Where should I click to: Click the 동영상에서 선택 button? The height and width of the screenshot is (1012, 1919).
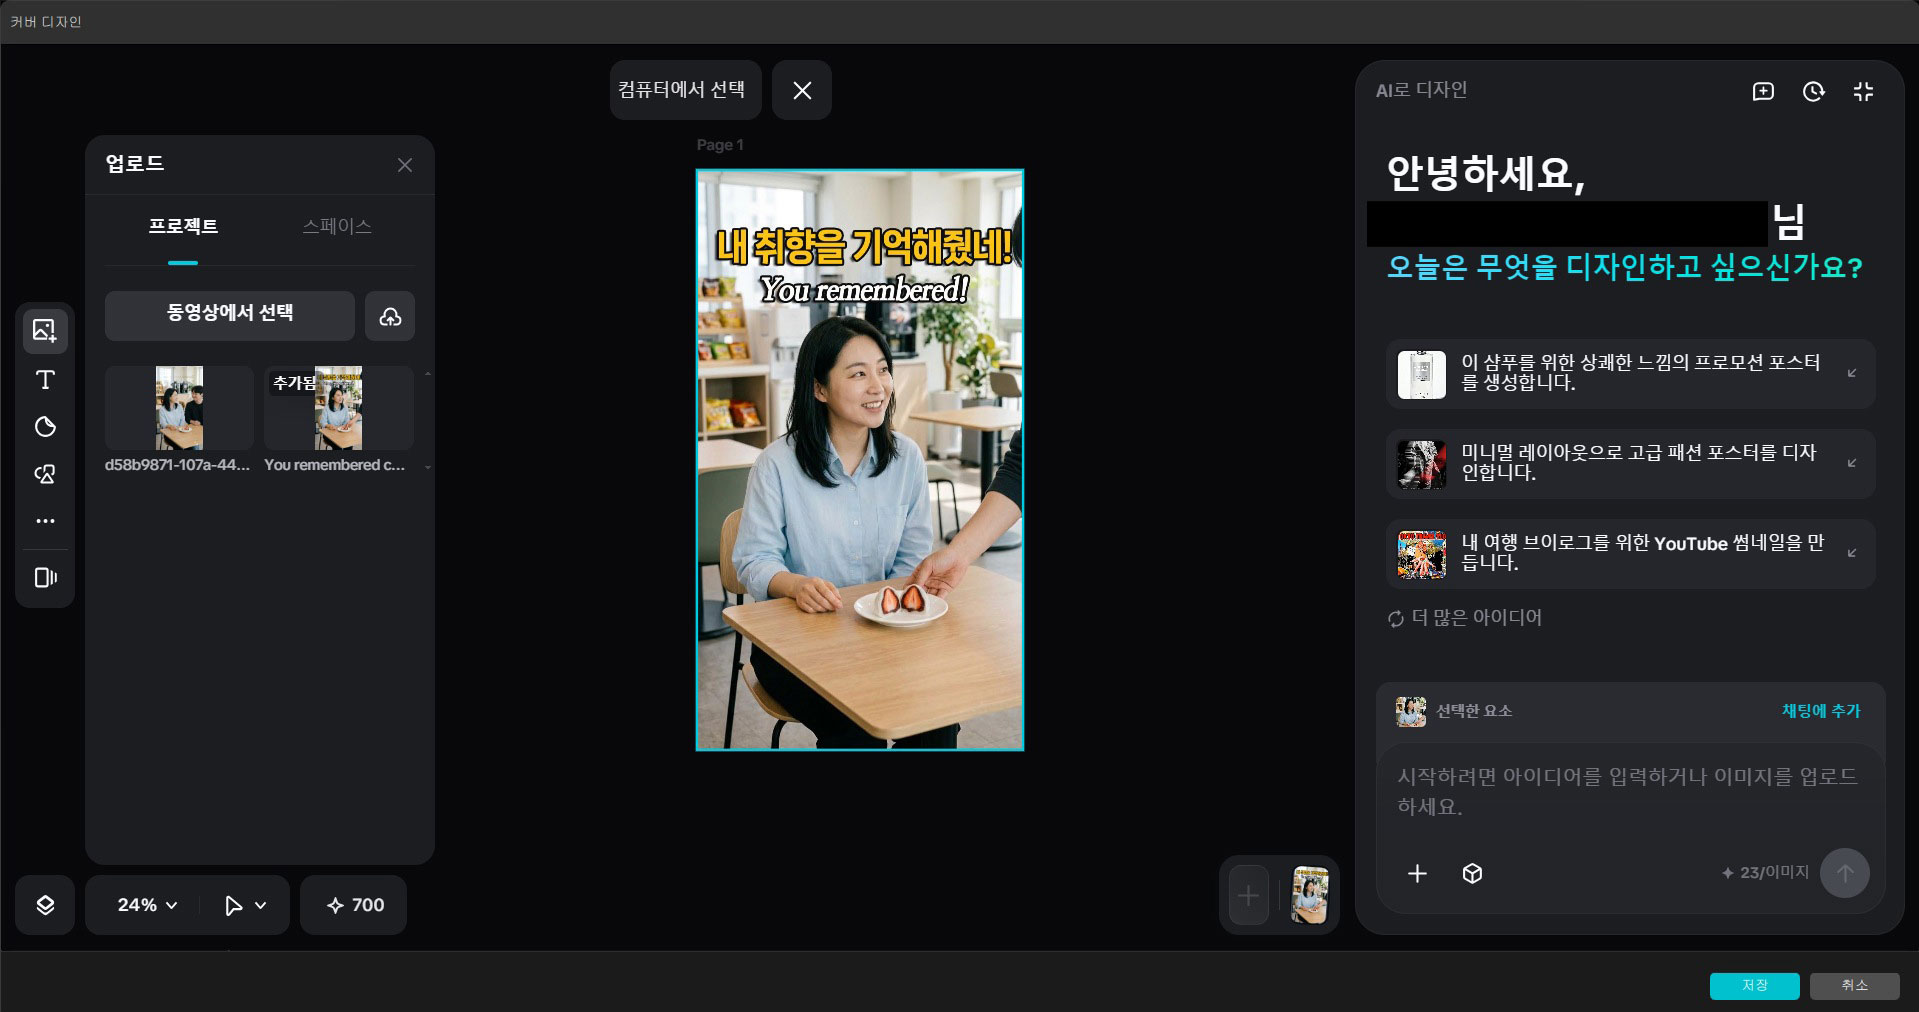(x=230, y=316)
